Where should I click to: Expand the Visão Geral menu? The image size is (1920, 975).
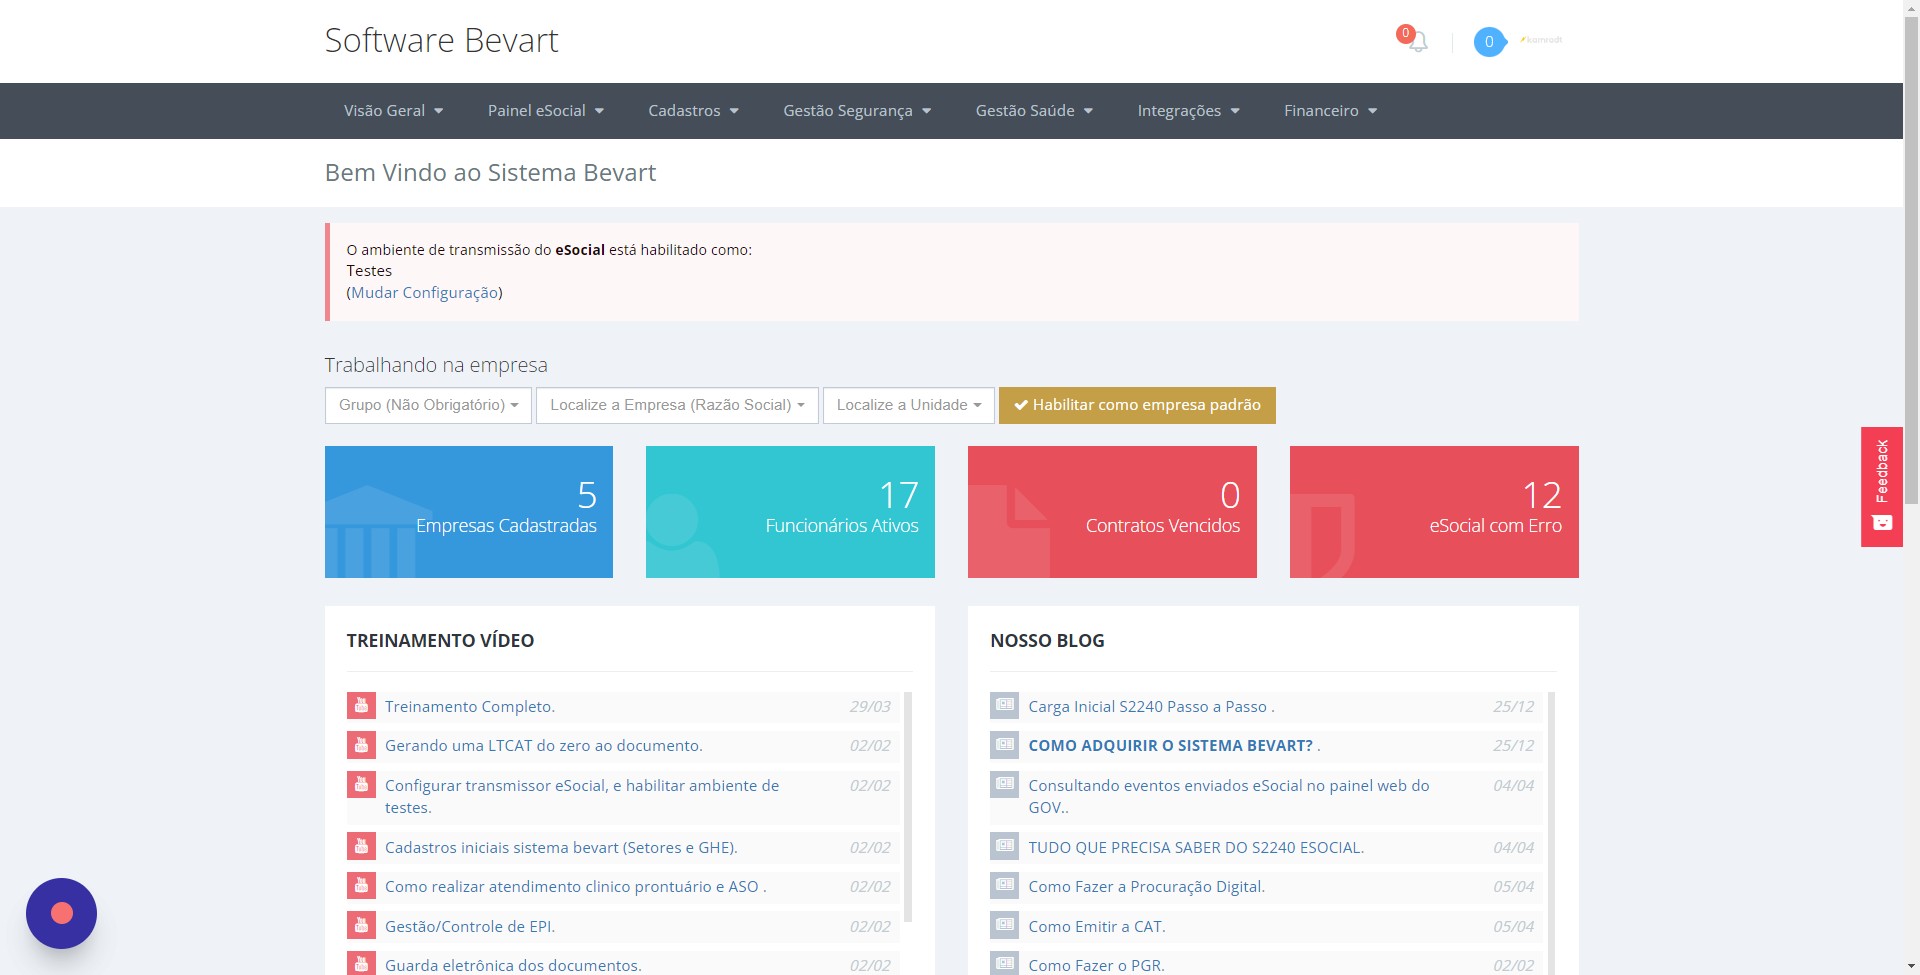pos(393,111)
